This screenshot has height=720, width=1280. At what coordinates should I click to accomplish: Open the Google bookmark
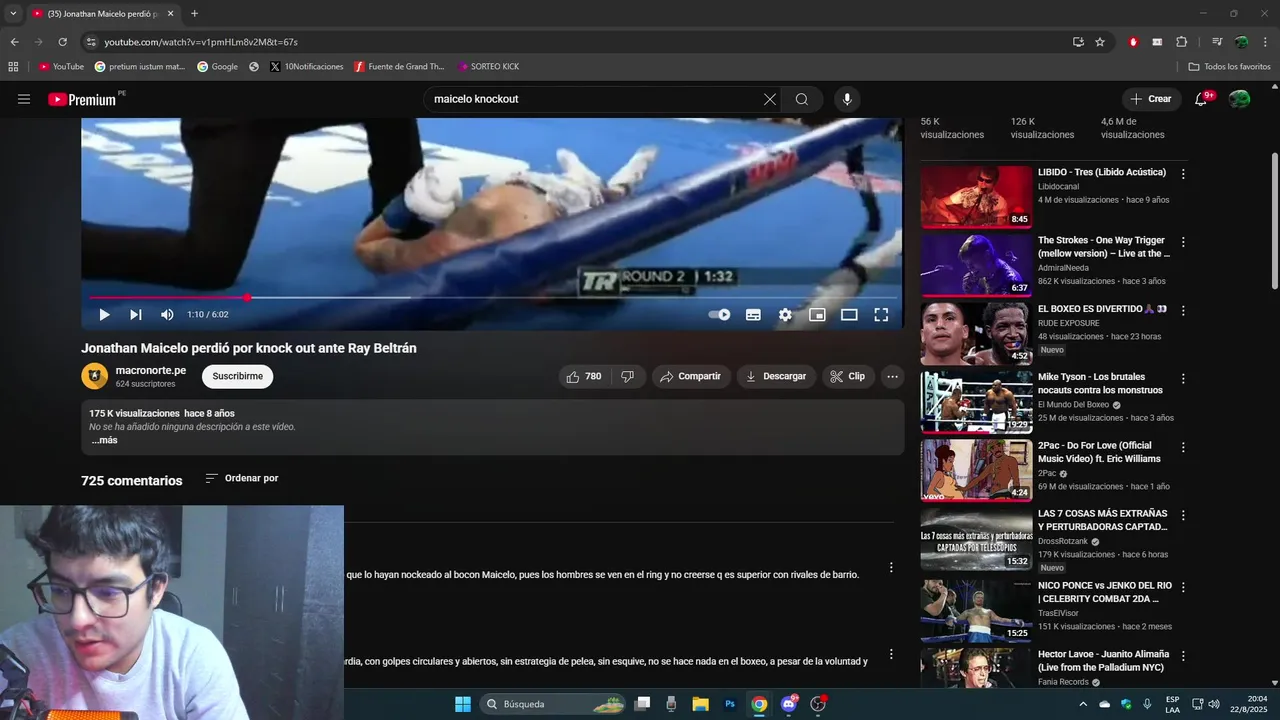pos(217,67)
